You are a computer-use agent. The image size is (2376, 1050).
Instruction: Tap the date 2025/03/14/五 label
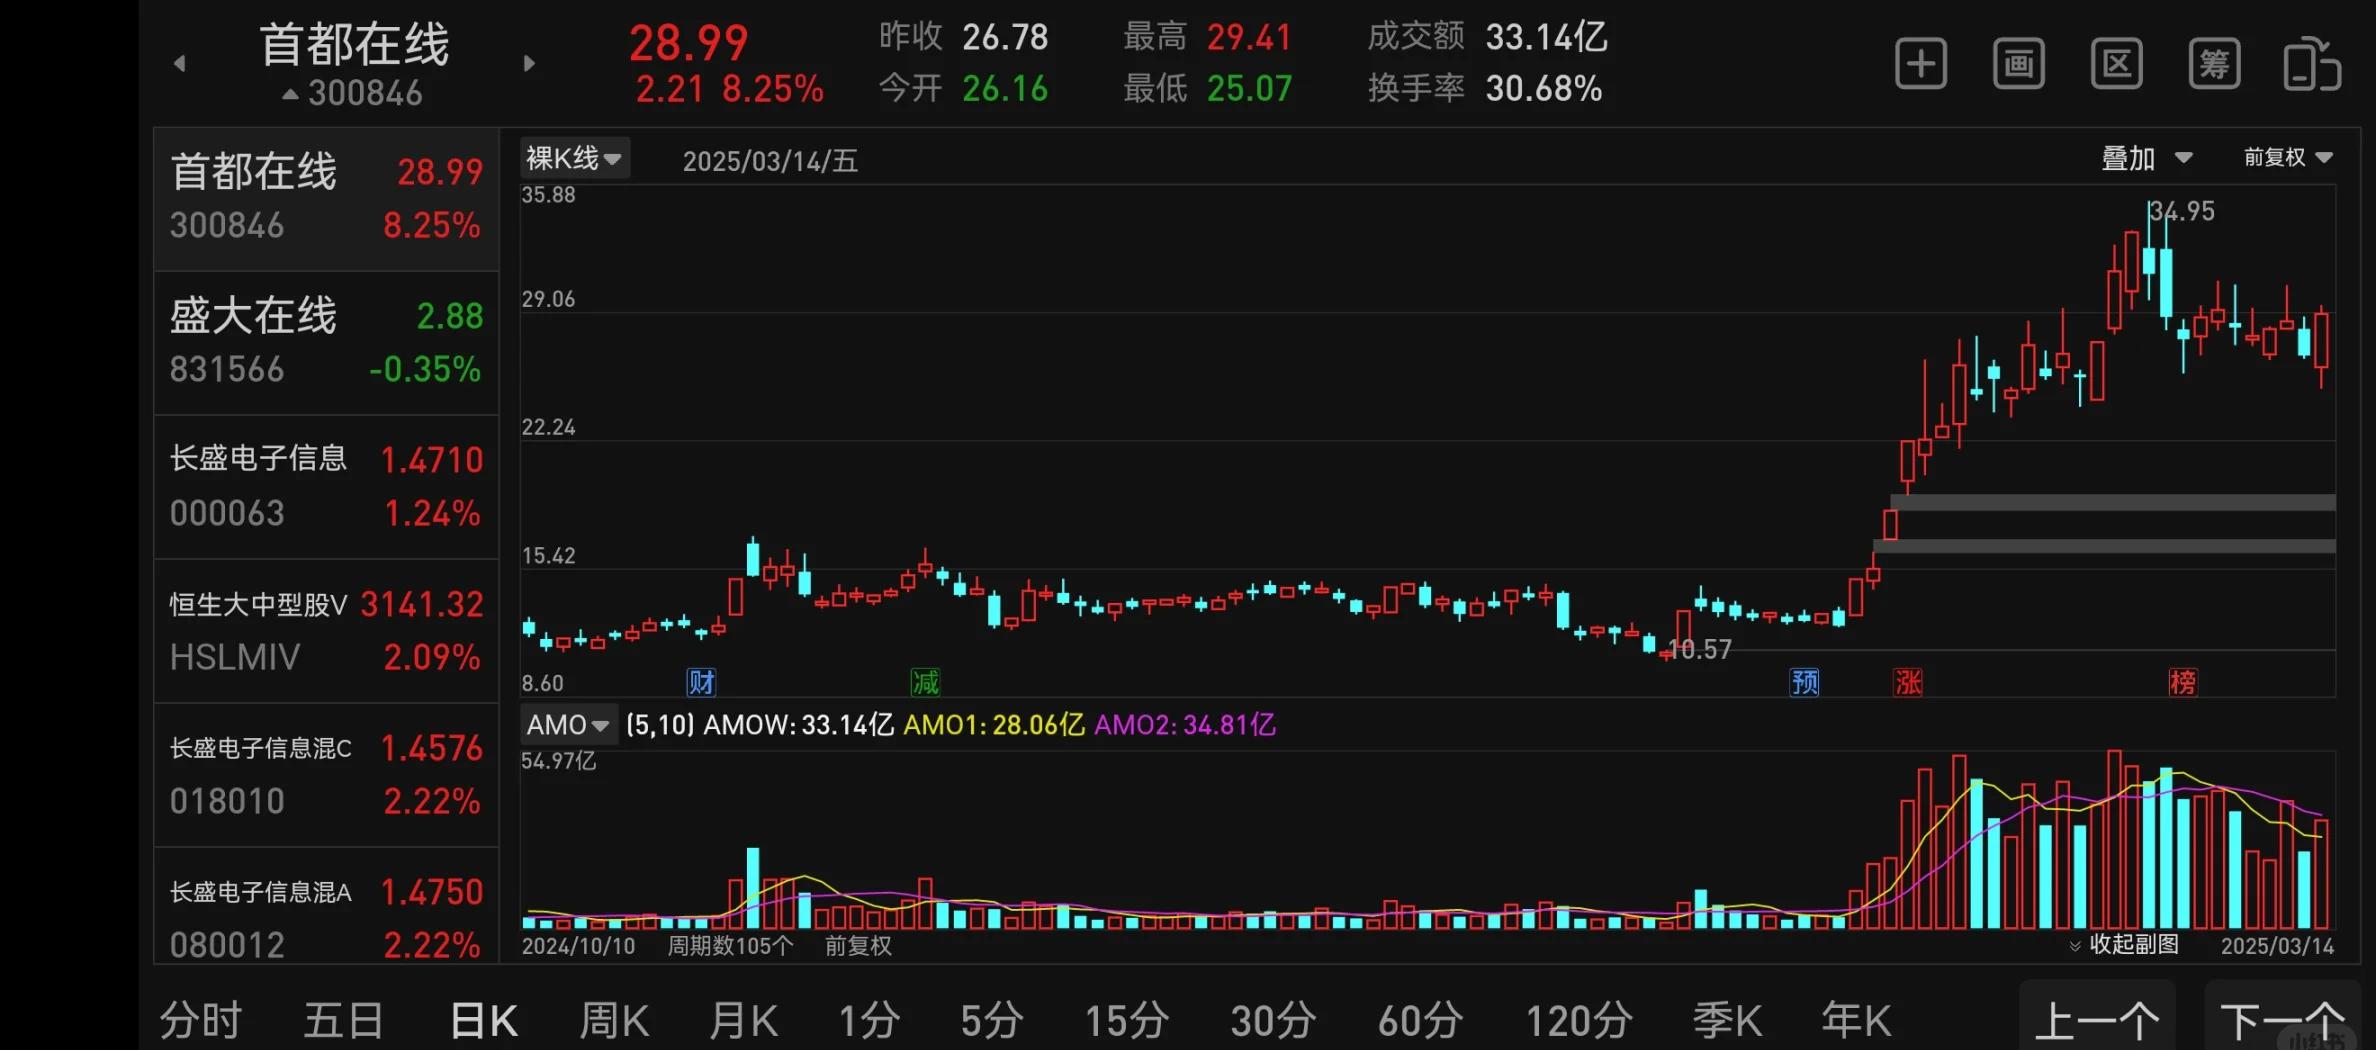coord(770,161)
